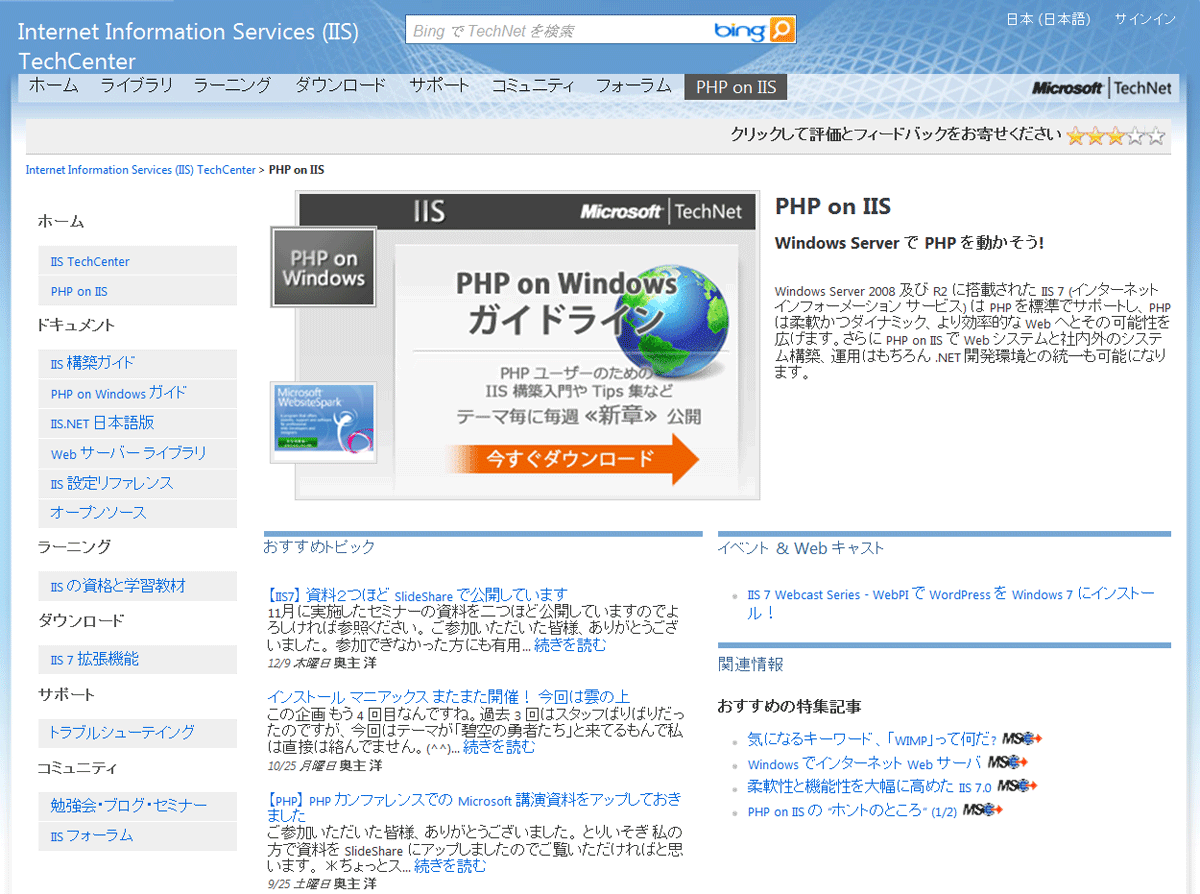Open the ライブラリ navigation tab

pyautogui.click(x=137, y=86)
